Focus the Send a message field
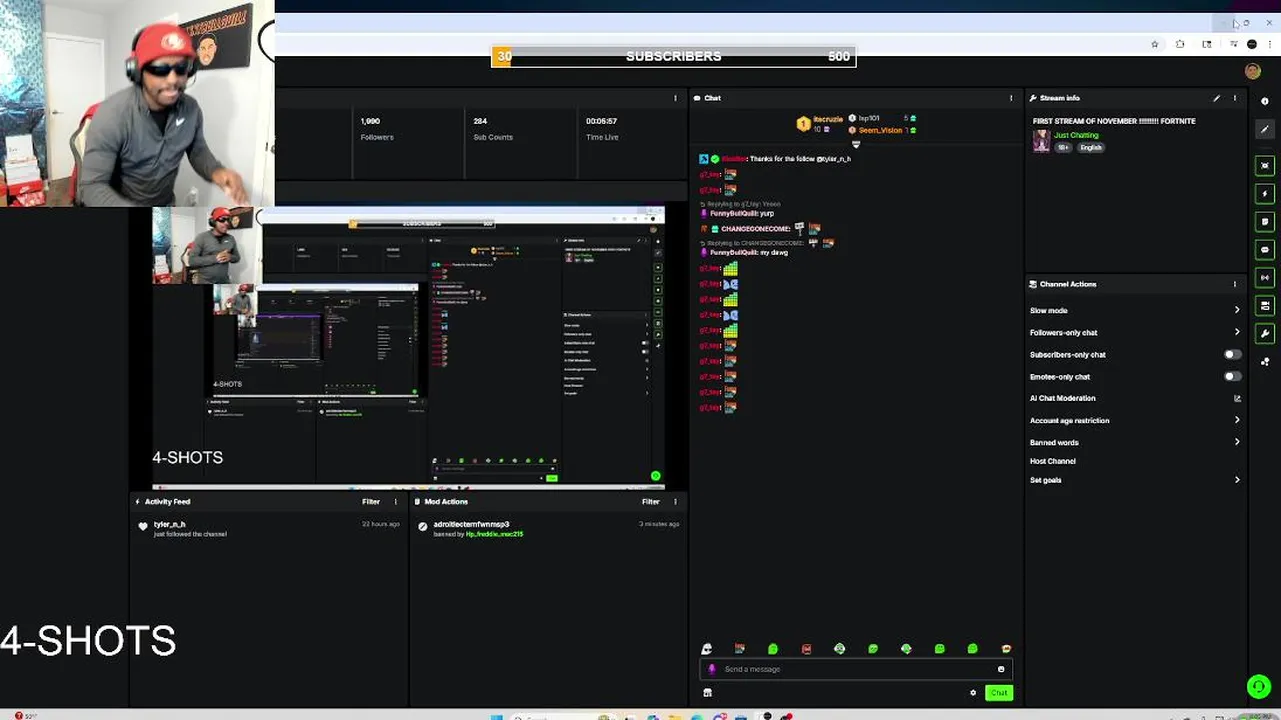 coord(855,669)
